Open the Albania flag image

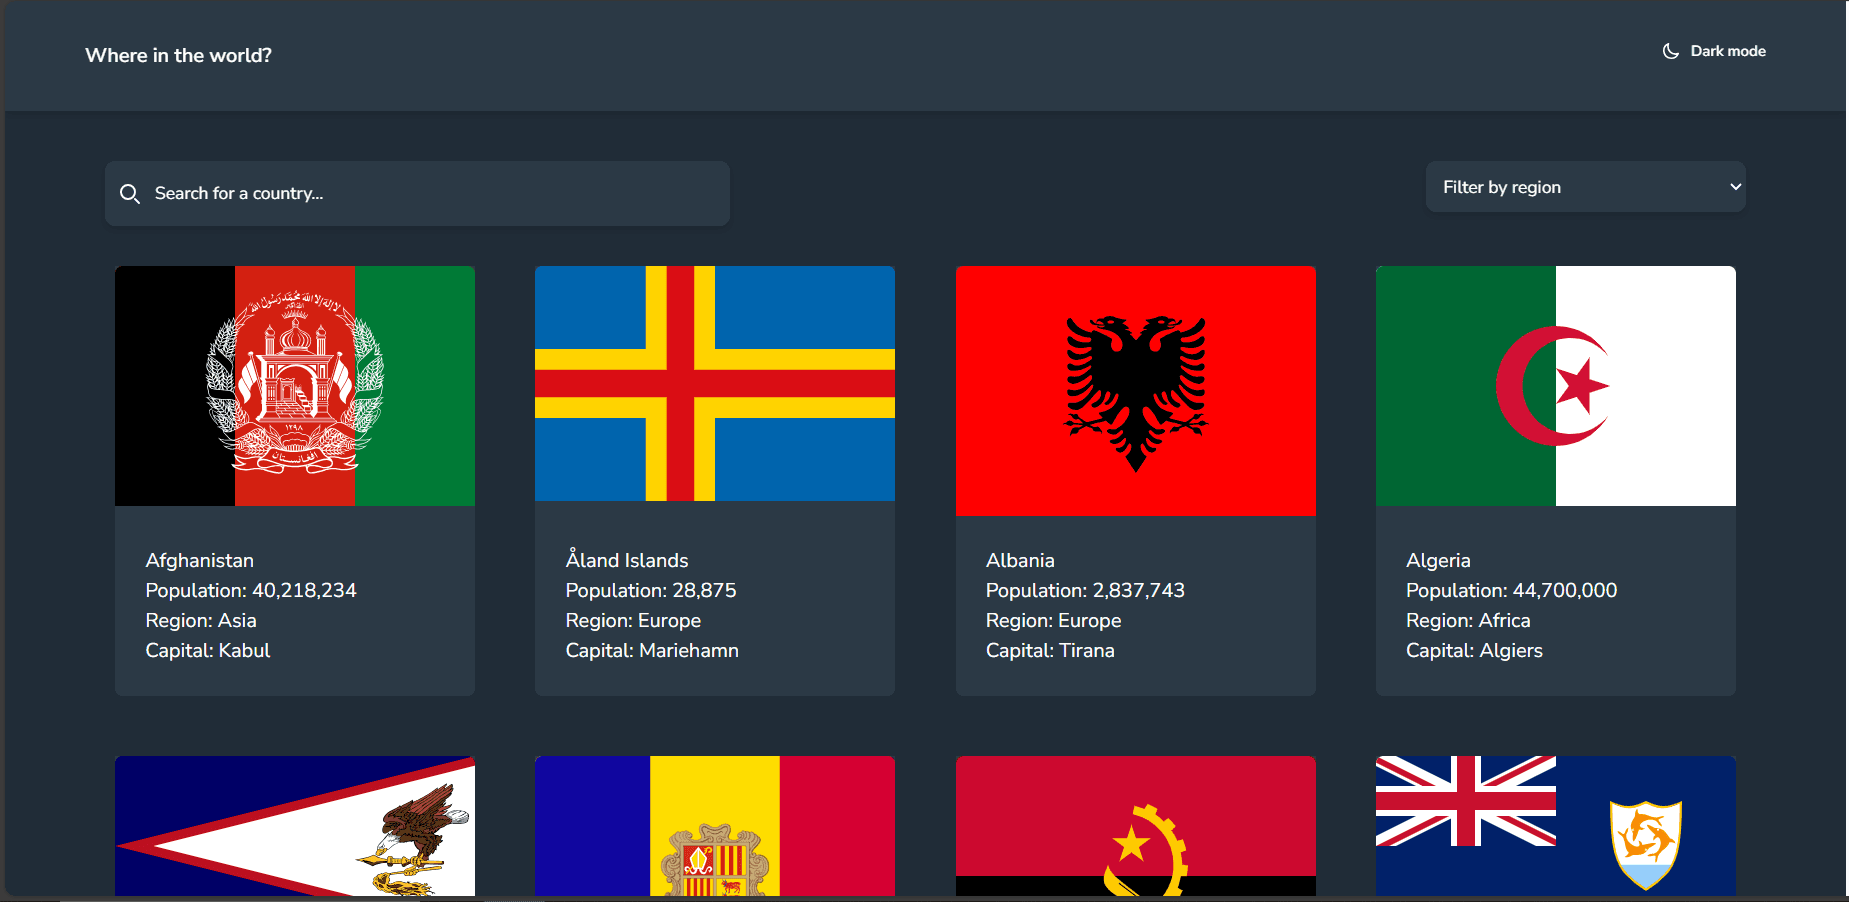pos(1136,391)
